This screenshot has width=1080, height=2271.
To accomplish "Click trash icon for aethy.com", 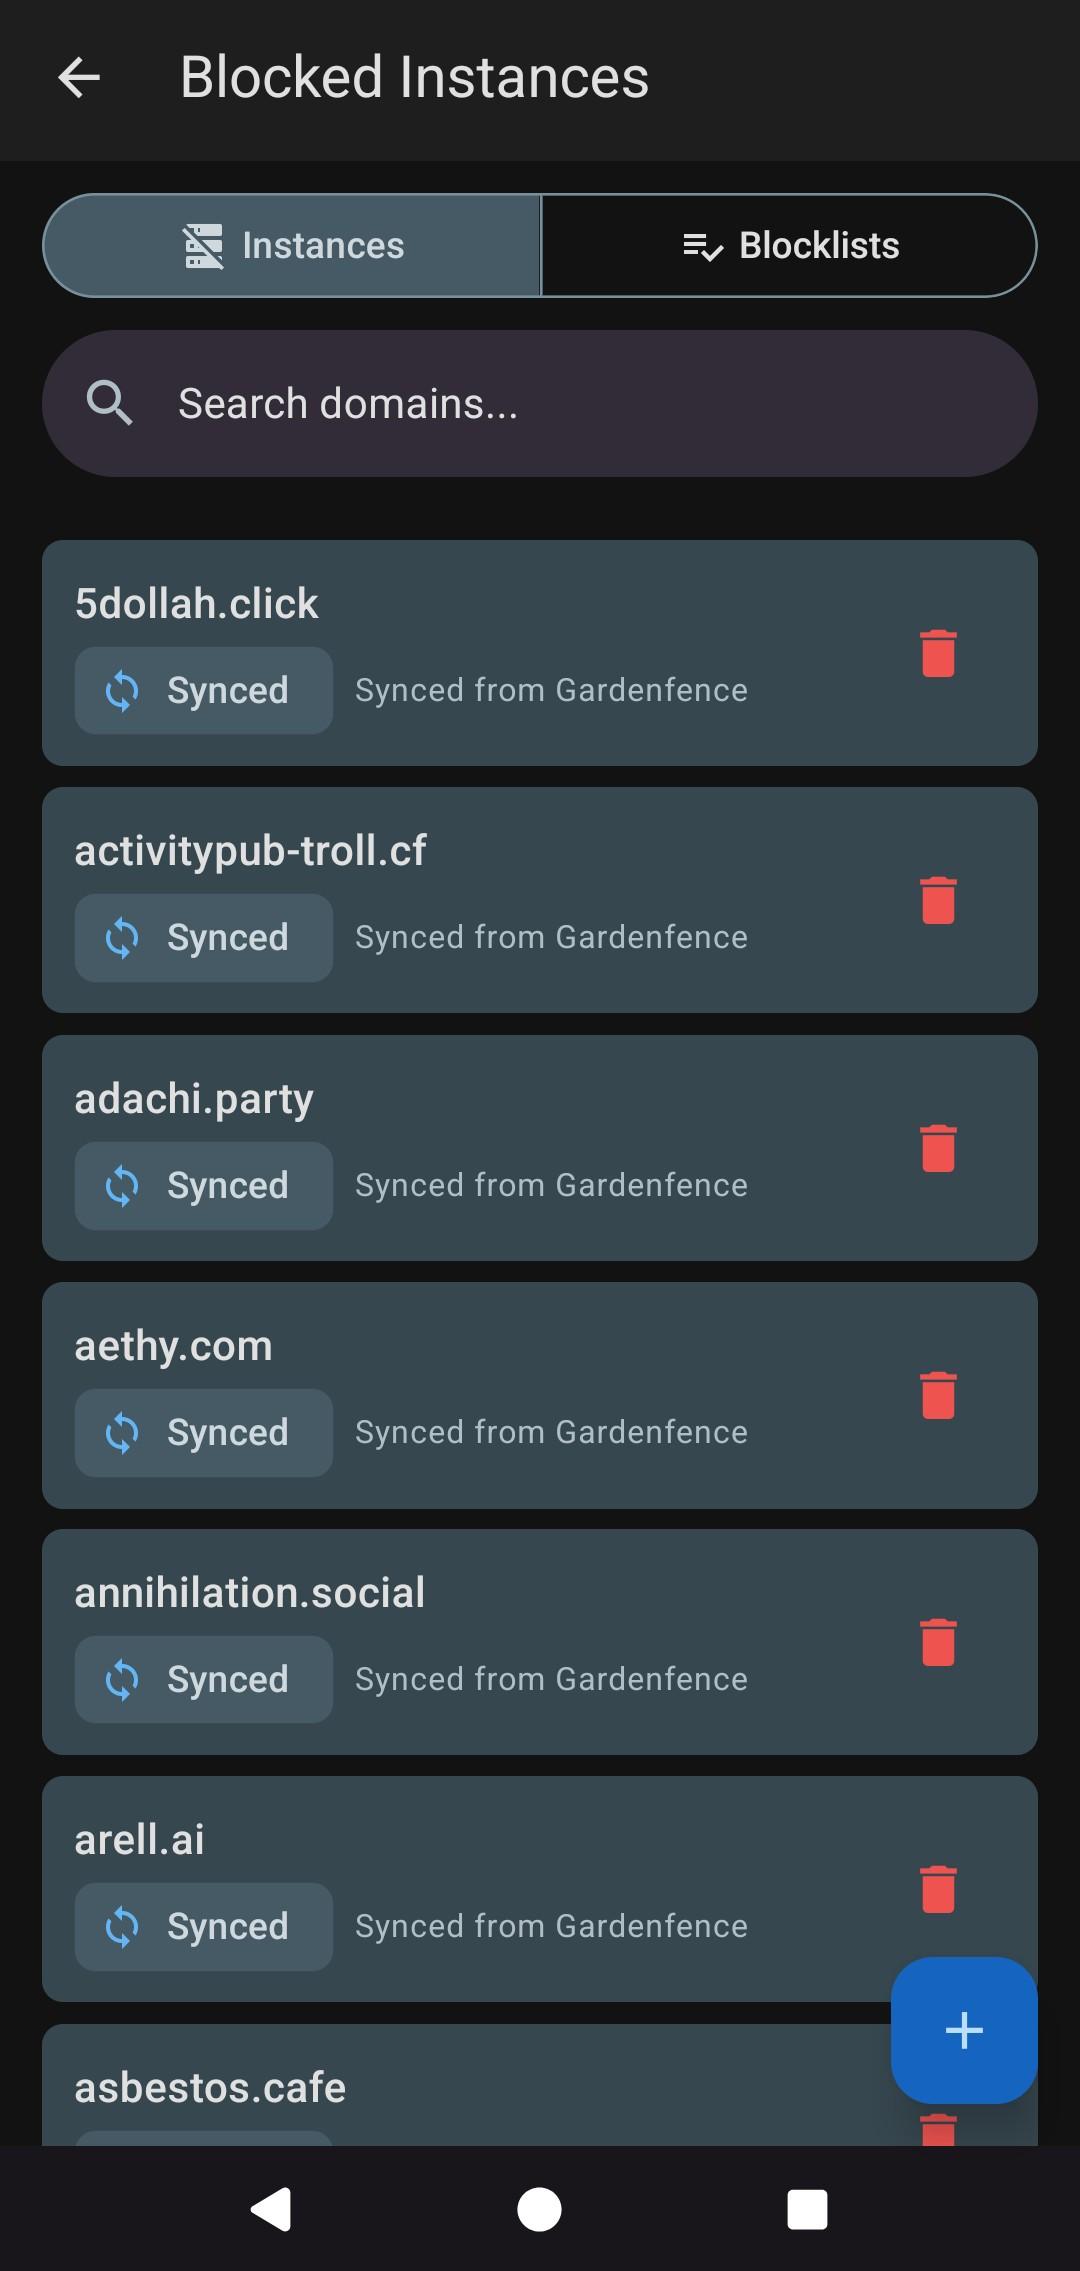I will (x=938, y=1395).
